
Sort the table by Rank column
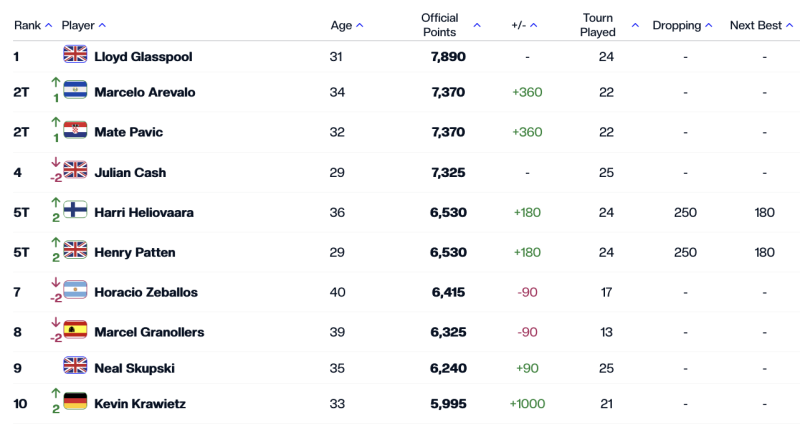(x=33, y=25)
